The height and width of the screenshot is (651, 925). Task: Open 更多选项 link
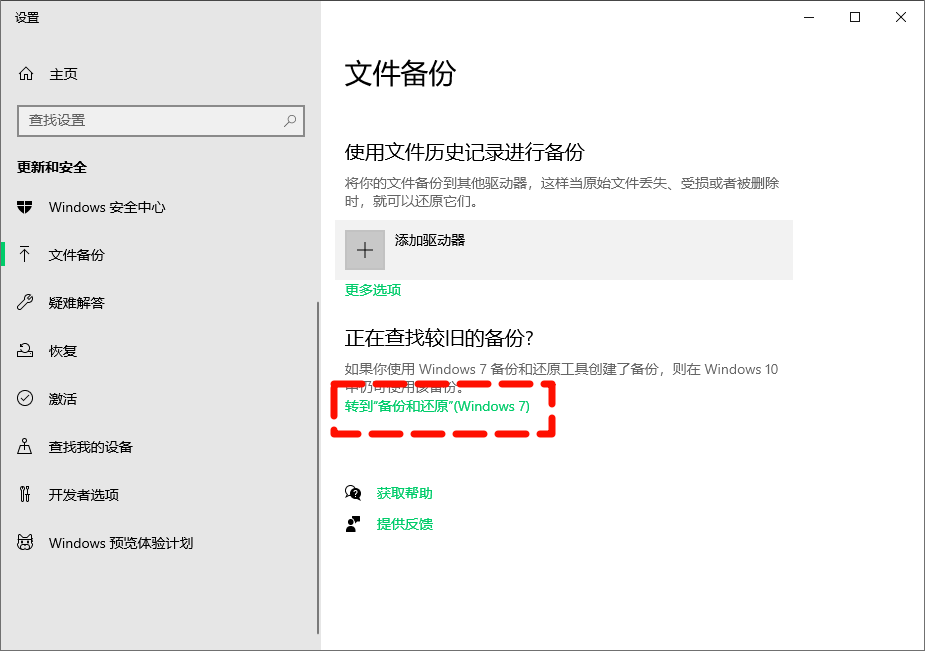click(373, 290)
